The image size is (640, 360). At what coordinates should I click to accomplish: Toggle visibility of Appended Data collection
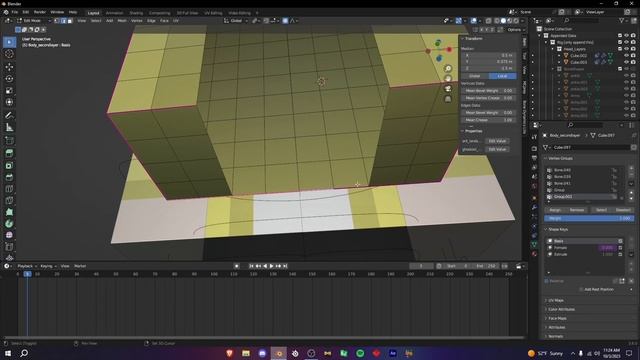pyautogui.click(x=626, y=36)
